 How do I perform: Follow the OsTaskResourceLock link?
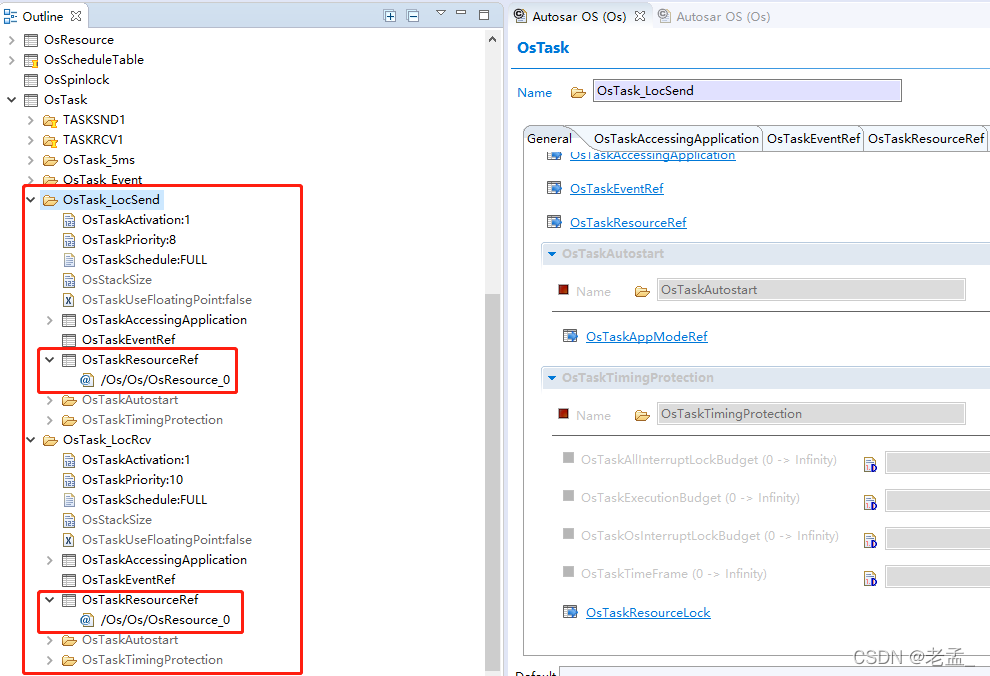coord(648,612)
